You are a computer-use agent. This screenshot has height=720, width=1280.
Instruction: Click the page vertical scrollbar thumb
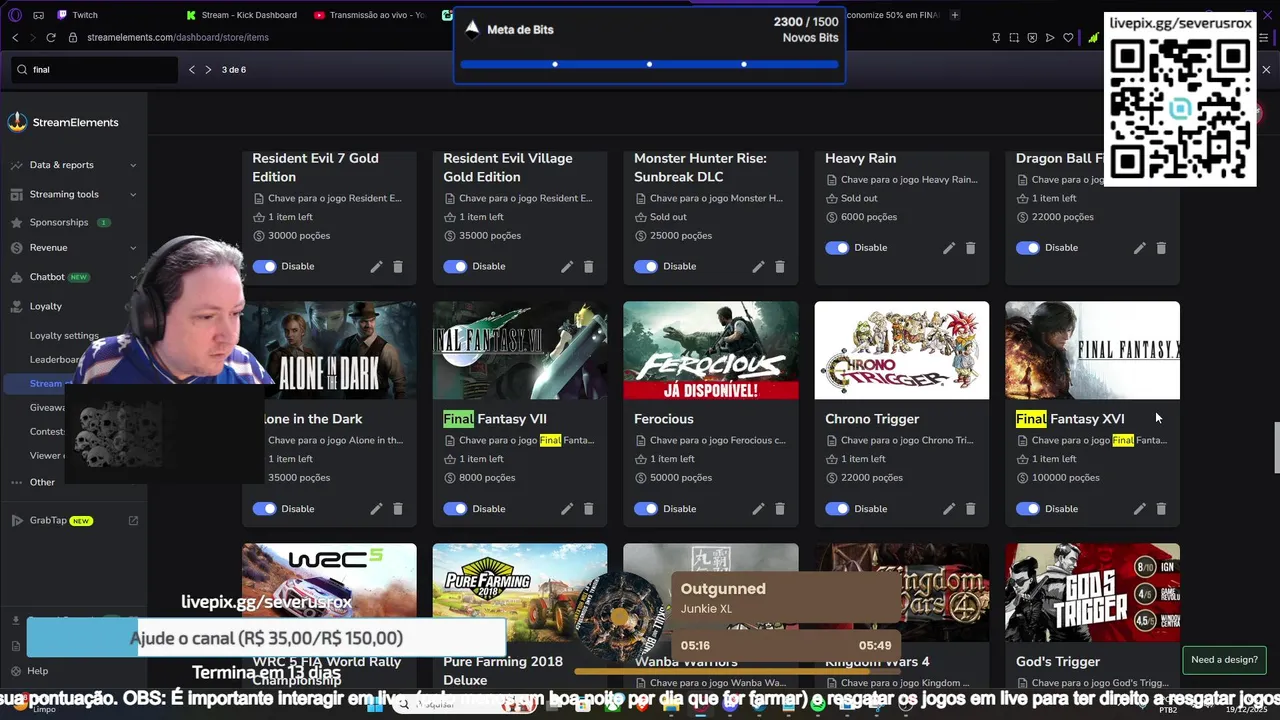pos(1275,449)
